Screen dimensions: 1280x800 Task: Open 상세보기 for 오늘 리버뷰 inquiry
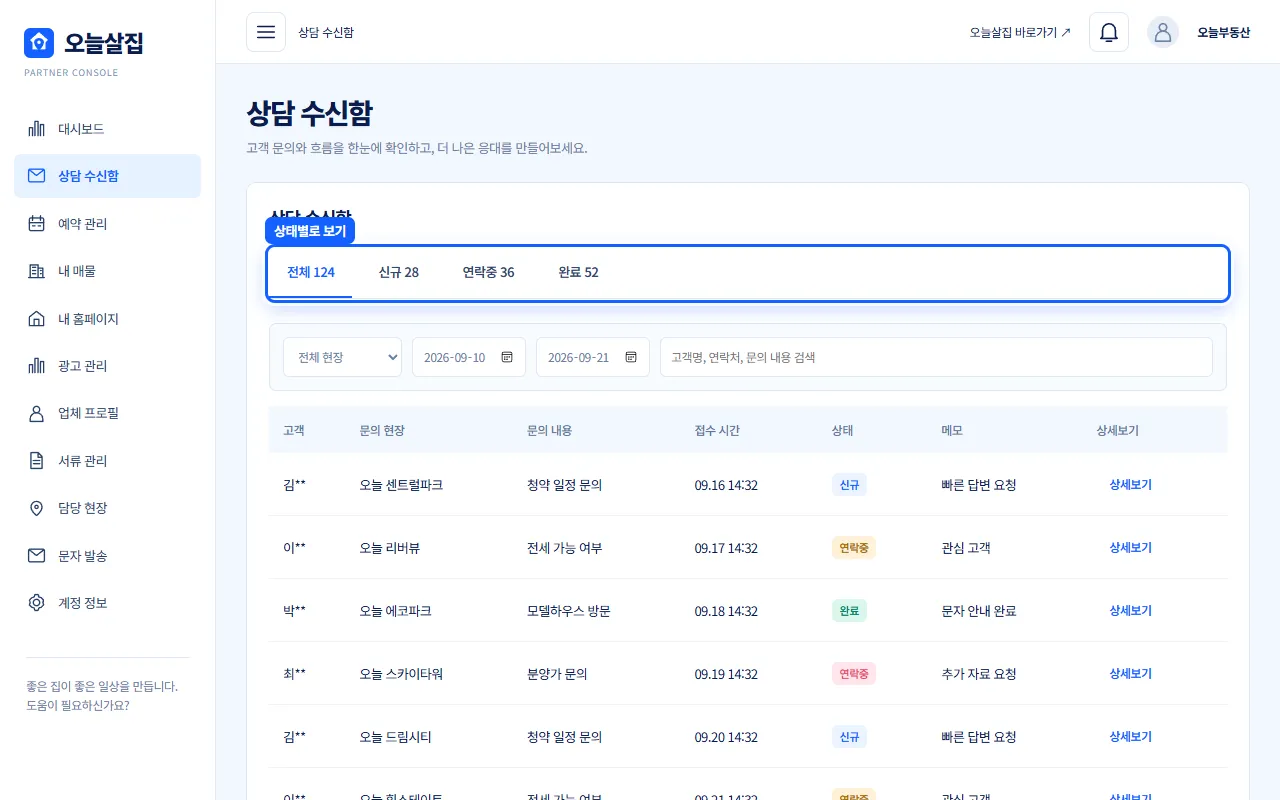(x=1130, y=548)
